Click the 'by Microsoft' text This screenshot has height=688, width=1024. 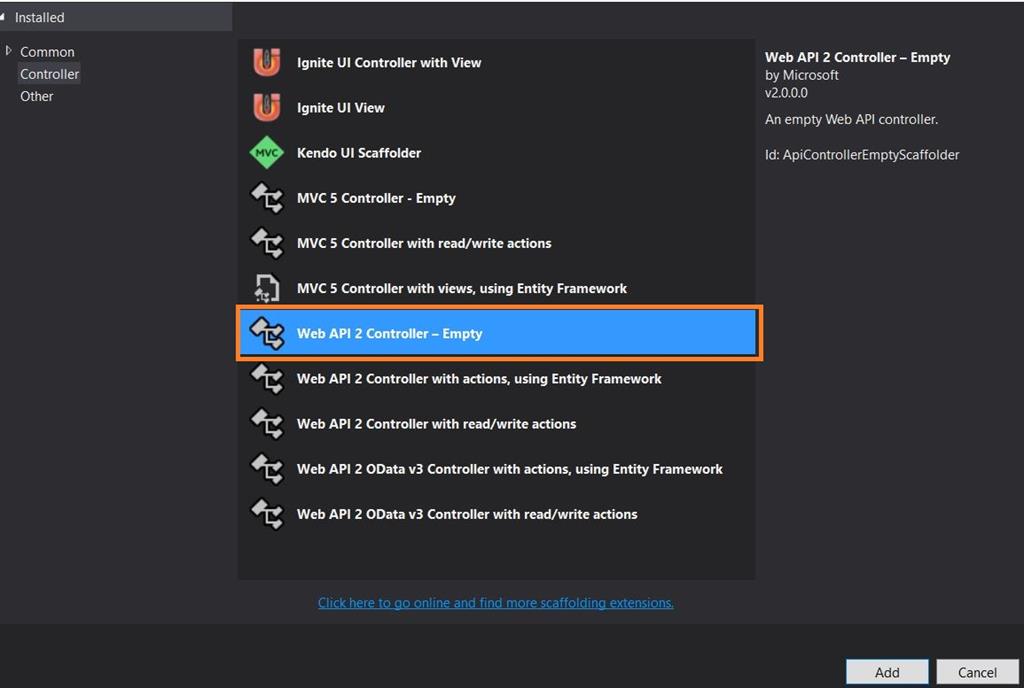coord(802,75)
